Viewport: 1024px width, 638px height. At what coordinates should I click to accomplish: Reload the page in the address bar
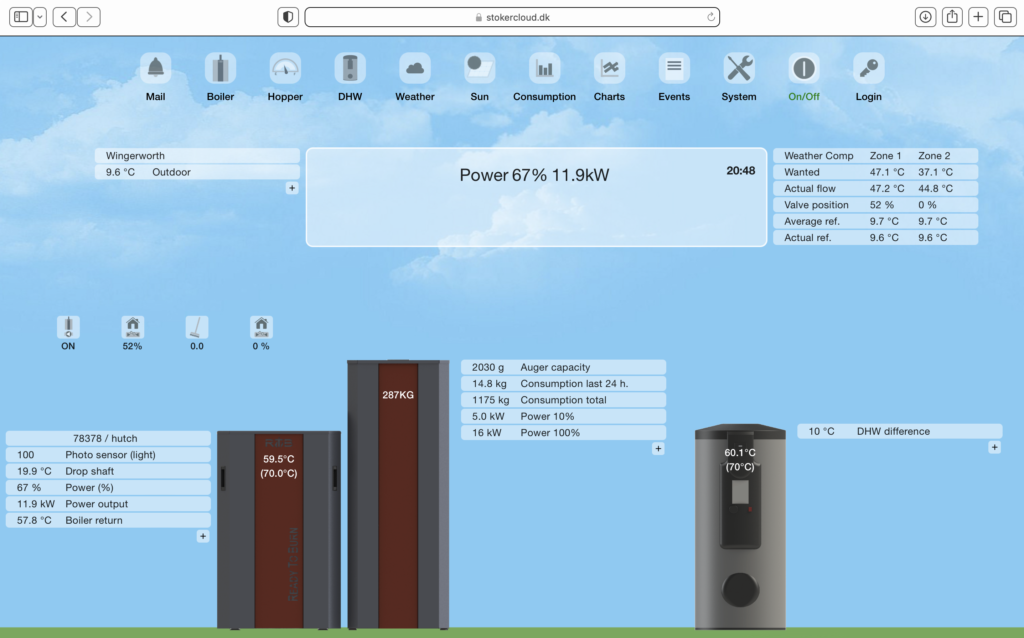pos(711,17)
